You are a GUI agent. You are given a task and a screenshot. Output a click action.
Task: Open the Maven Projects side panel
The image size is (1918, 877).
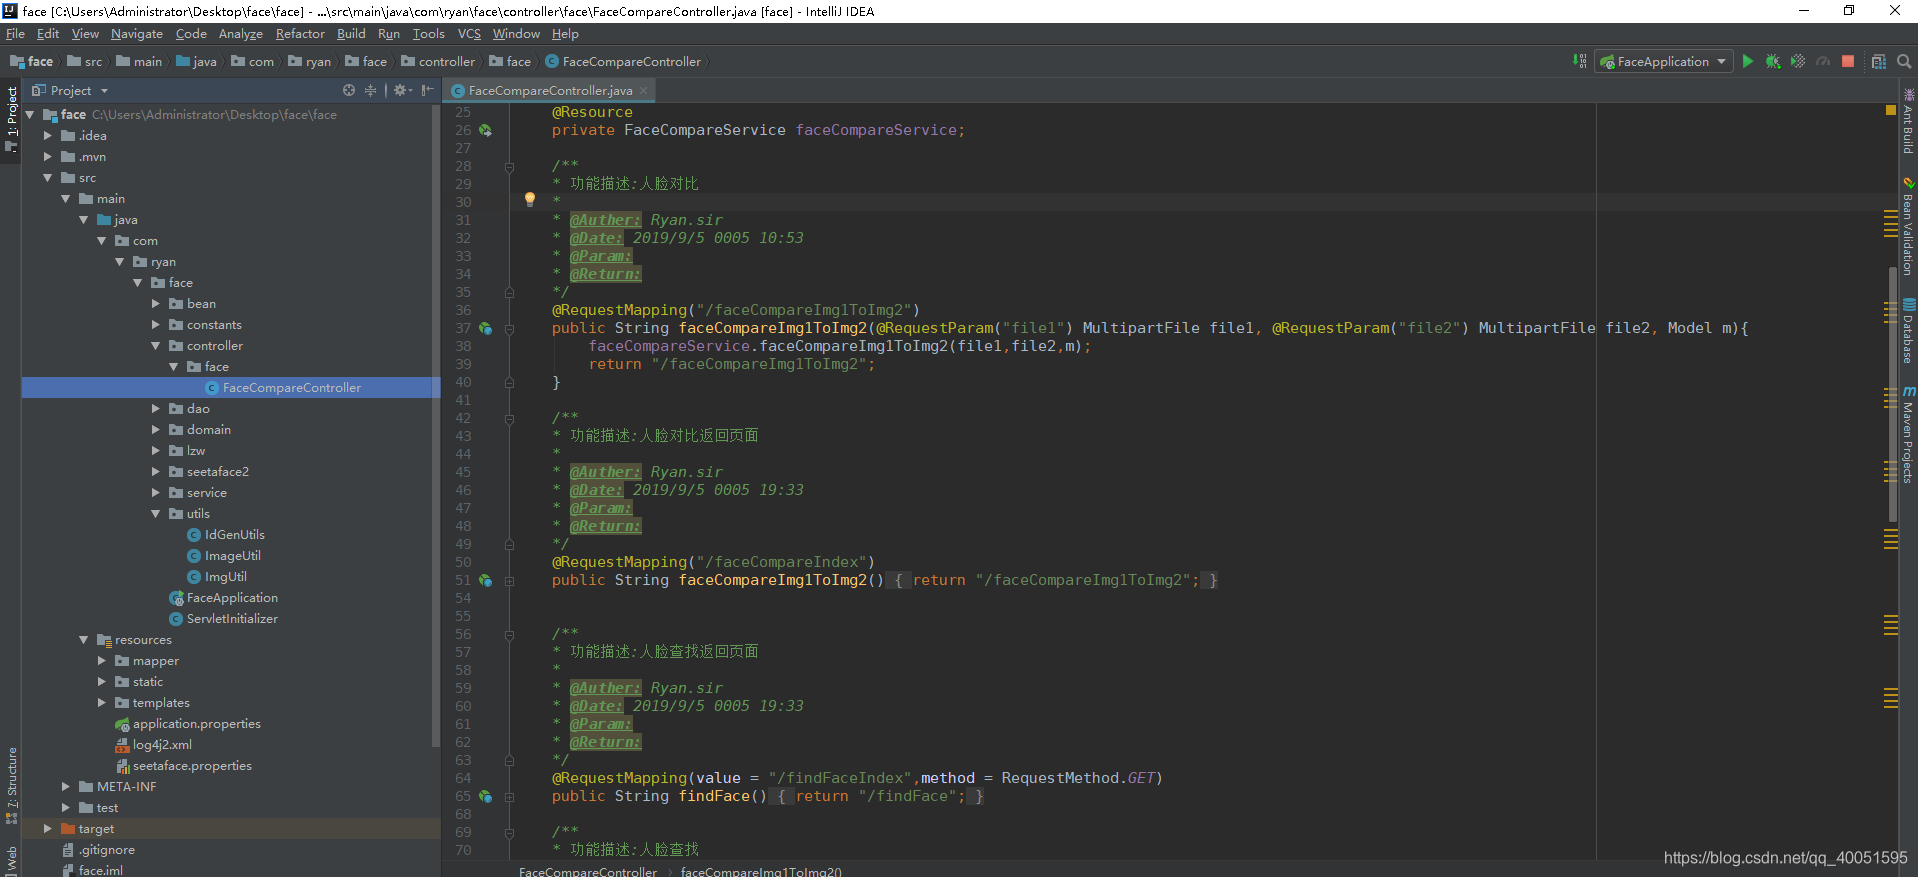coord(1908,435)
